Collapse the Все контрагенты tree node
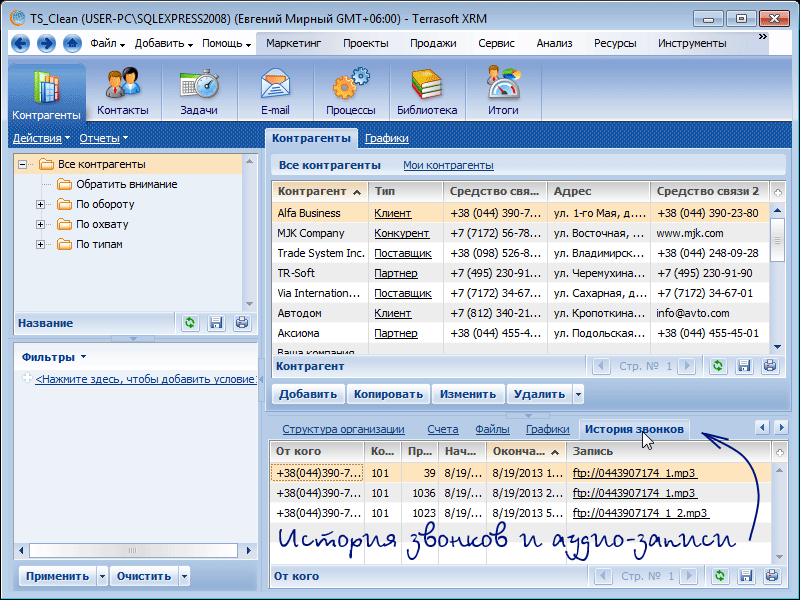This screenshot has height=600, width=800. pos(22,164)
